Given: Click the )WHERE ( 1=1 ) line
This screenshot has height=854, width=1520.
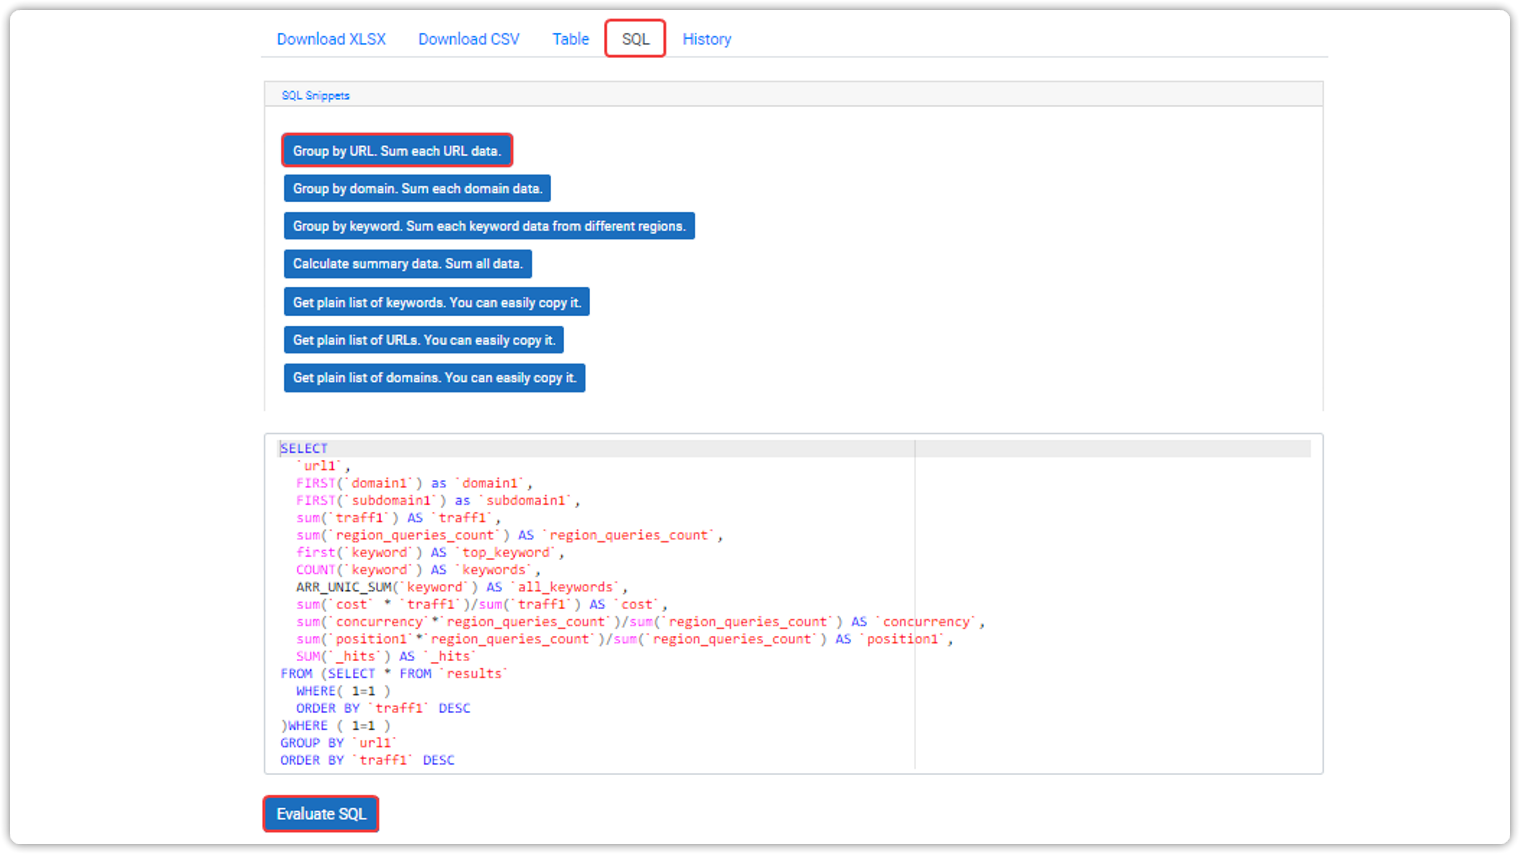Looking at the screenshot, I should (336, 726).
